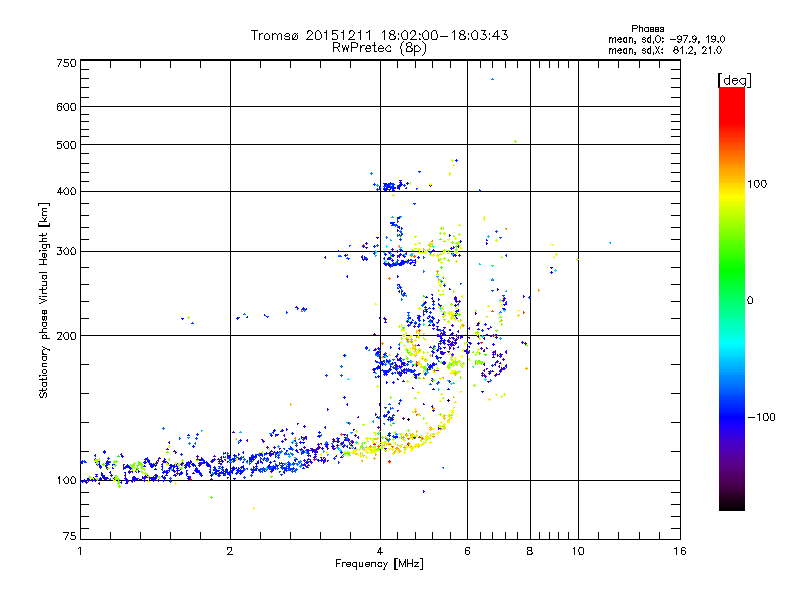Click the 'RwPretec (8p)' subtitle

[x=379, y=48]
